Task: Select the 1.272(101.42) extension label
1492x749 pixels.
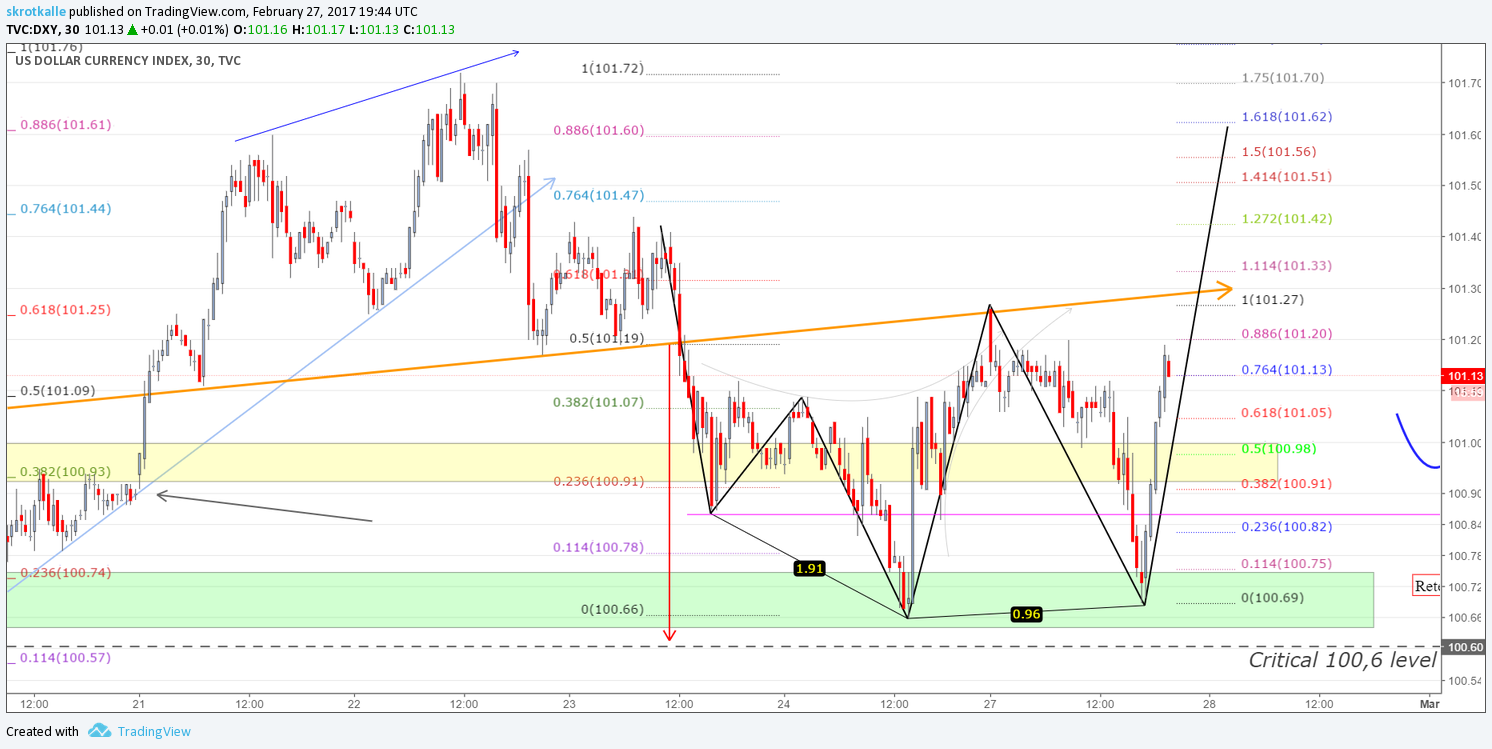Action: click(1287, 219)
